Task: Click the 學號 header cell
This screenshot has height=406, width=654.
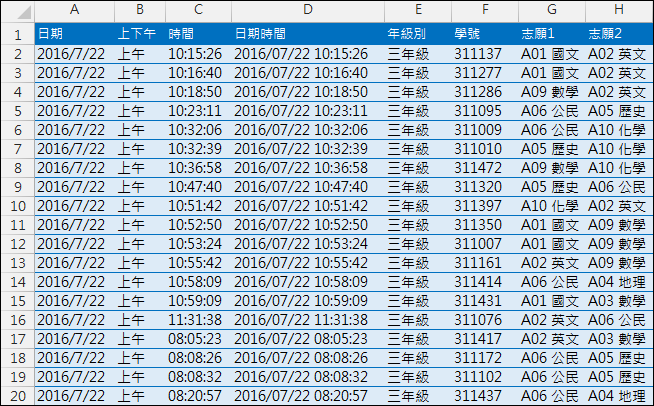Action: (485, 34)
